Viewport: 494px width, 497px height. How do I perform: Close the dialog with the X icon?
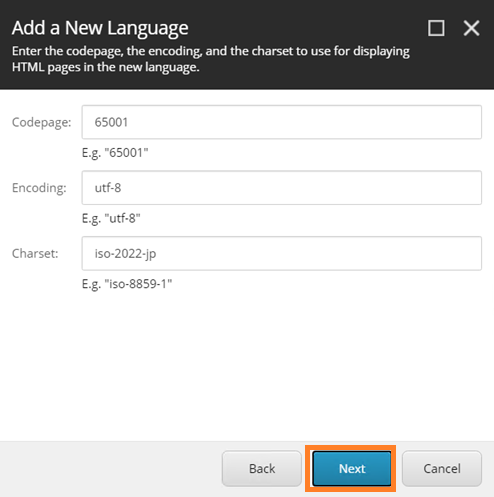(x=471, y=28)
